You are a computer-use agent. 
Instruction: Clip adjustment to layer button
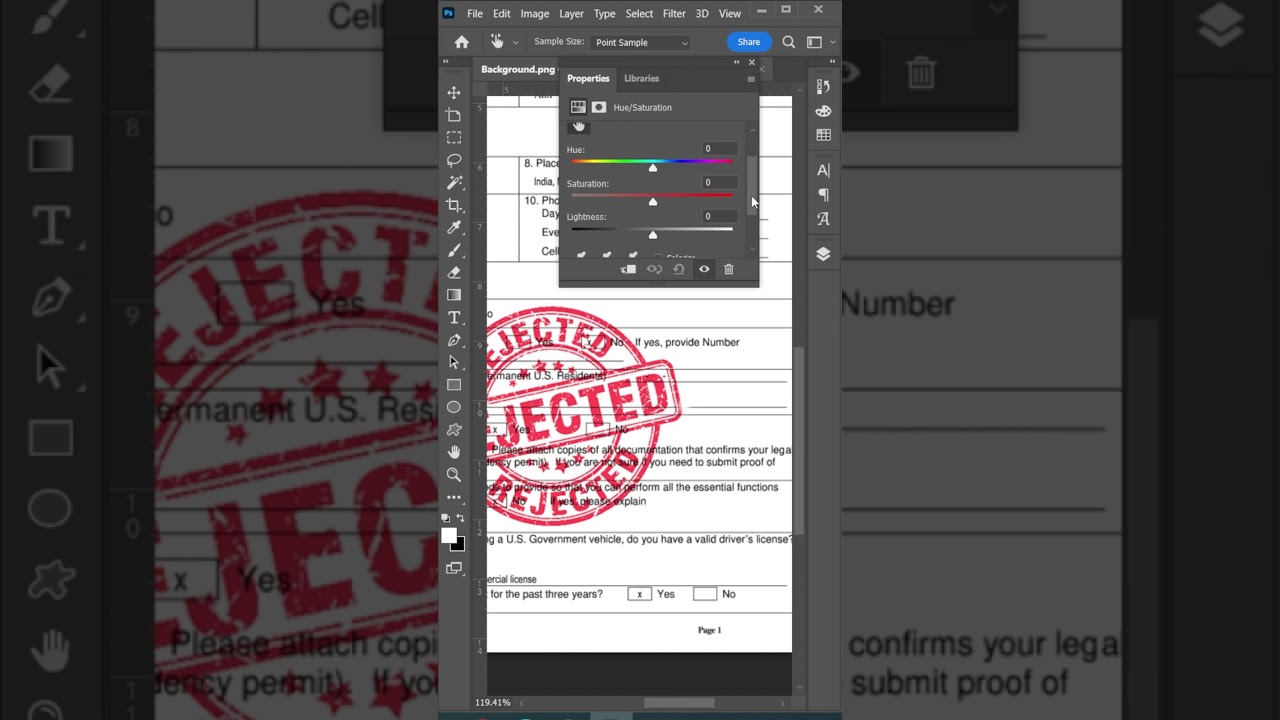tap(628, 269)
